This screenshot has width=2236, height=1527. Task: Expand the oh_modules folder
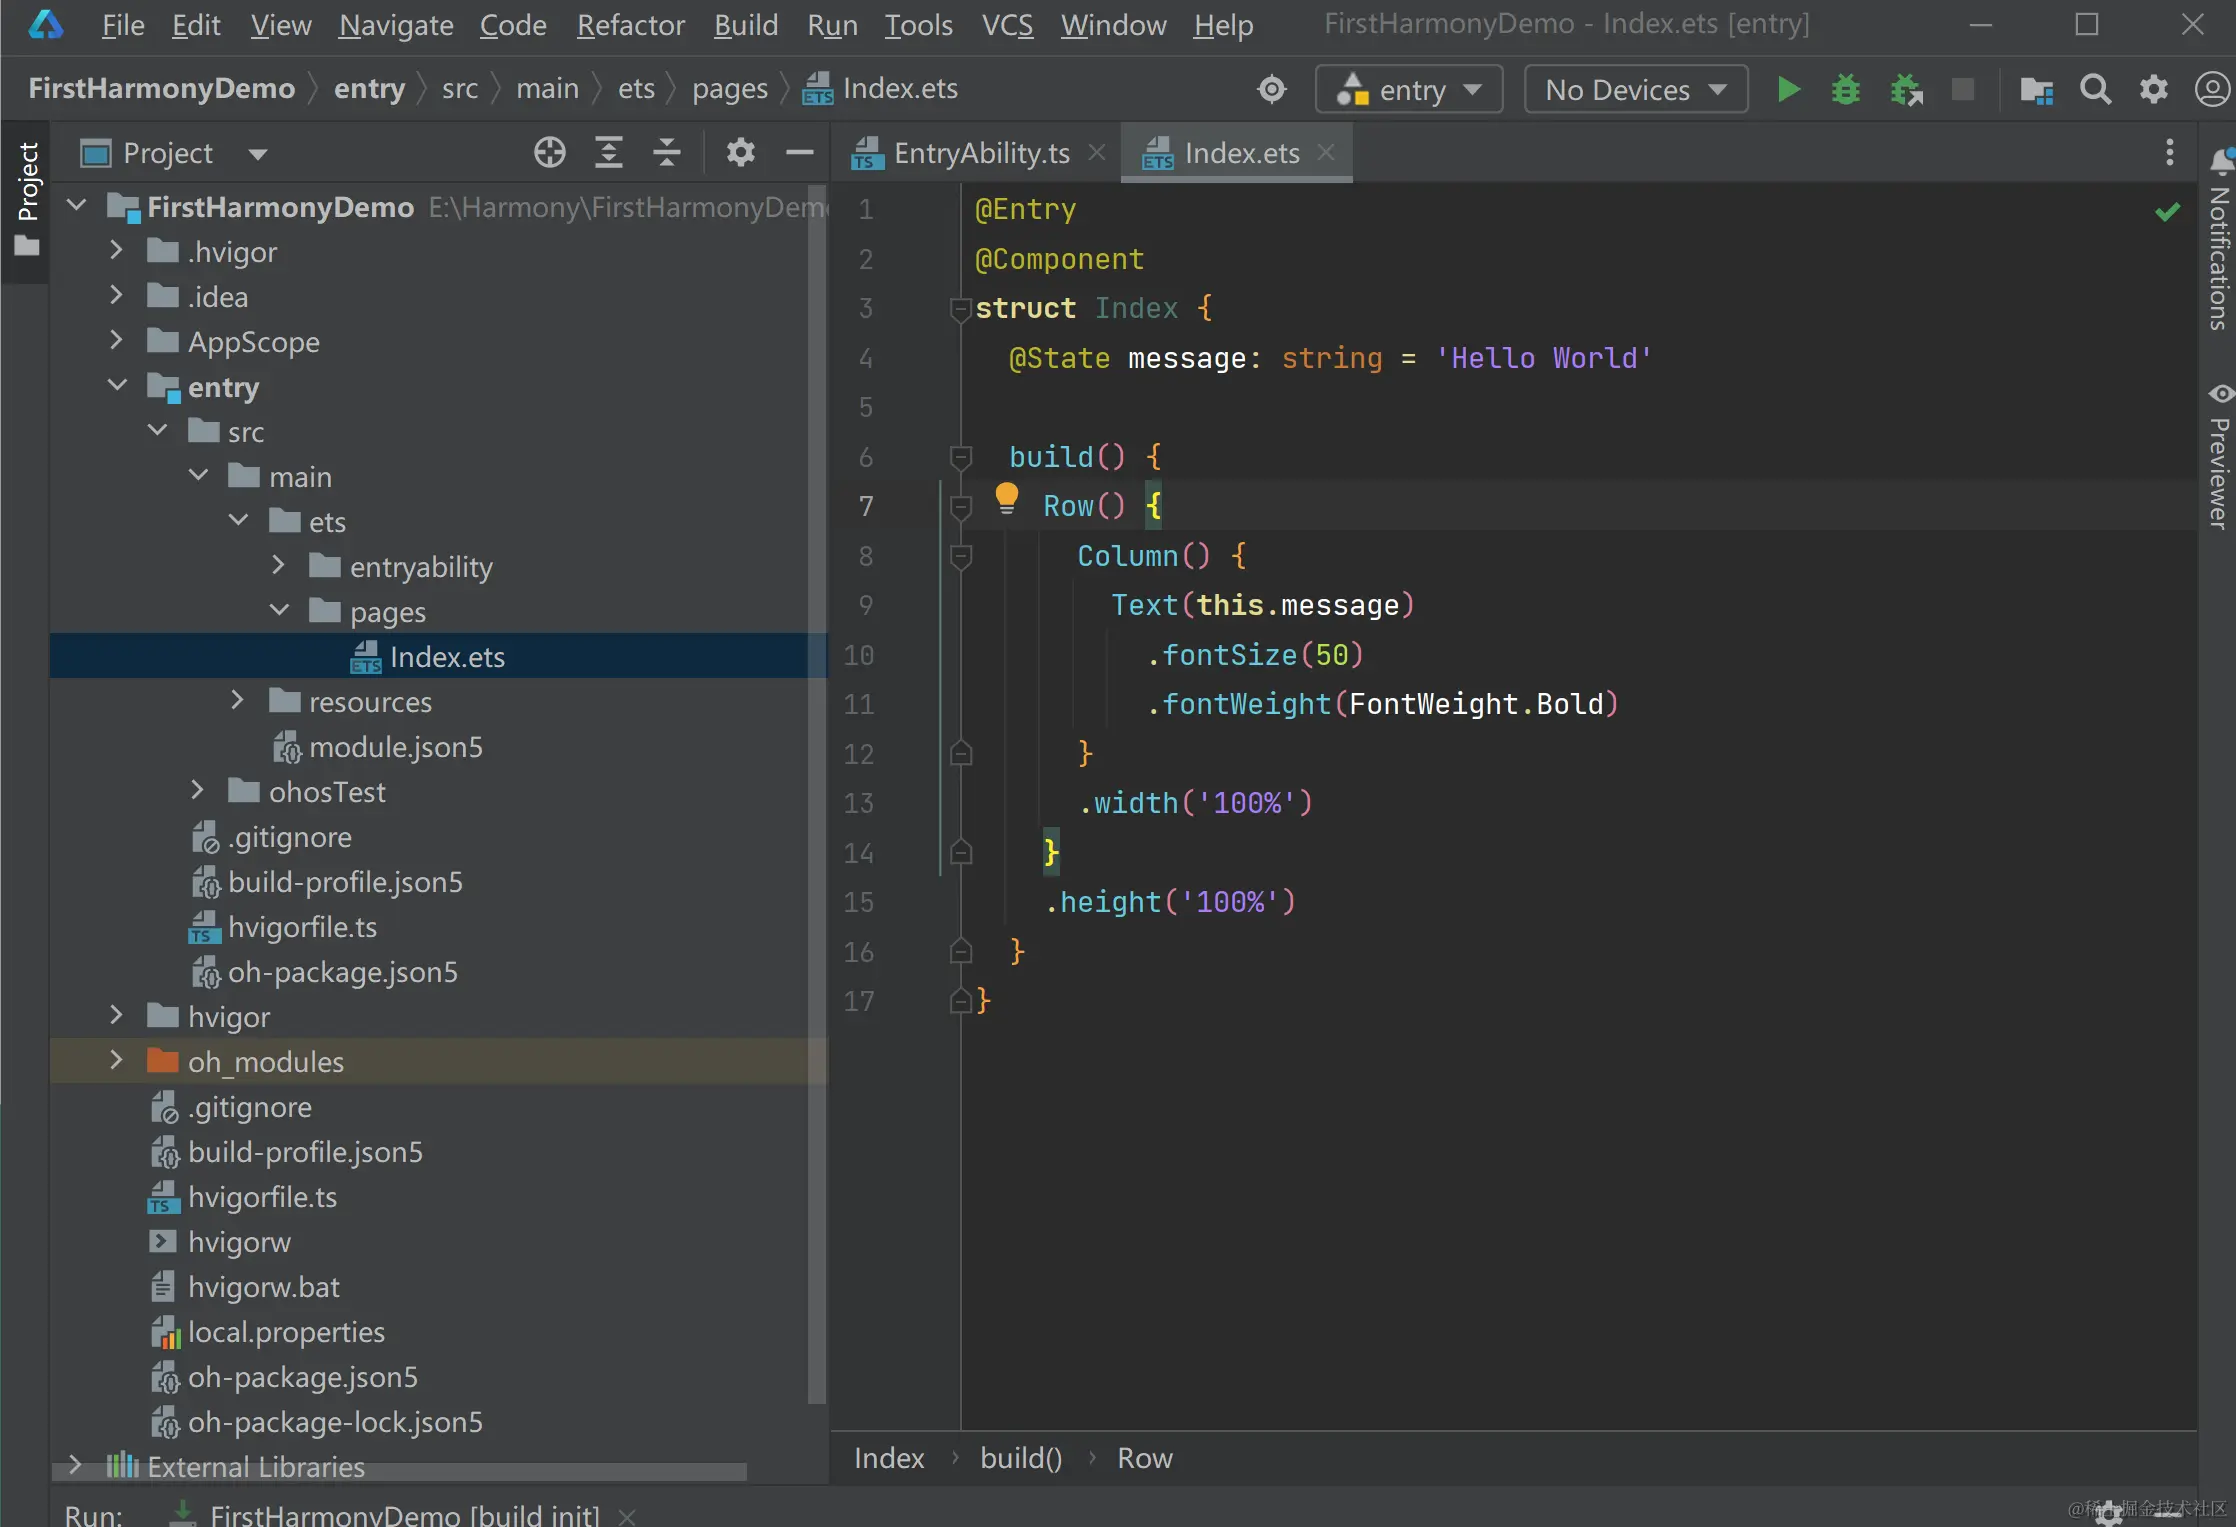point(116,1061)
